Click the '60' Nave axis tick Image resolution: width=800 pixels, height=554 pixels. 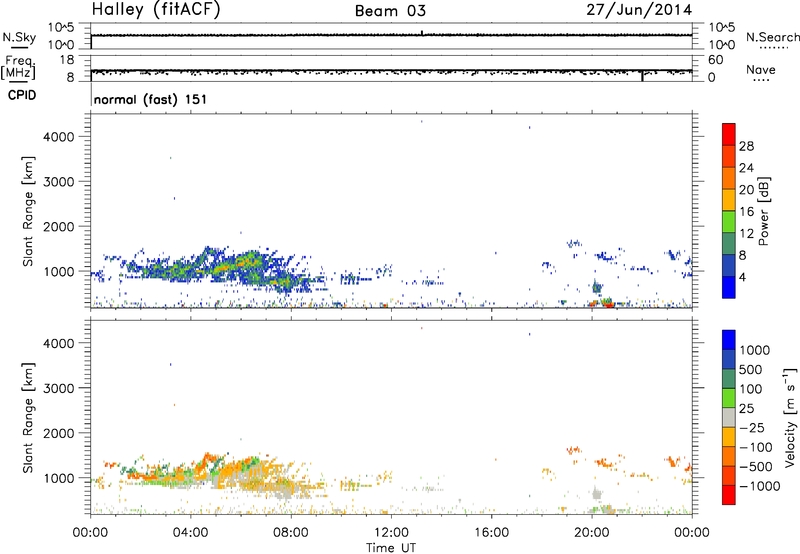click(715, 60)
